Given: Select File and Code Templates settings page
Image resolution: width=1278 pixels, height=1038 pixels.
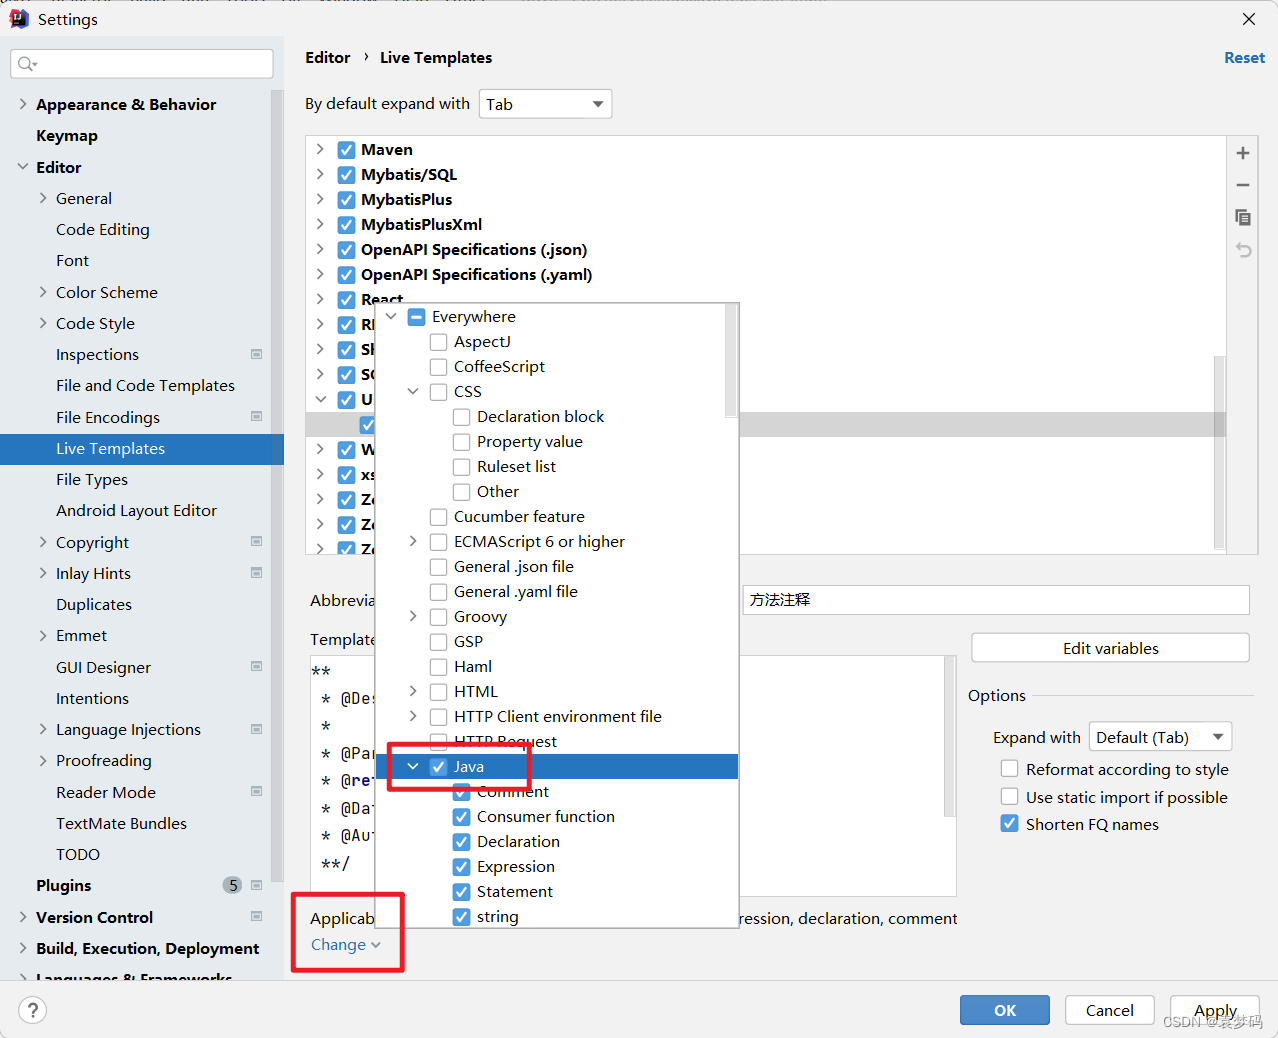Looking at the screenshot, I should (145, 385).
